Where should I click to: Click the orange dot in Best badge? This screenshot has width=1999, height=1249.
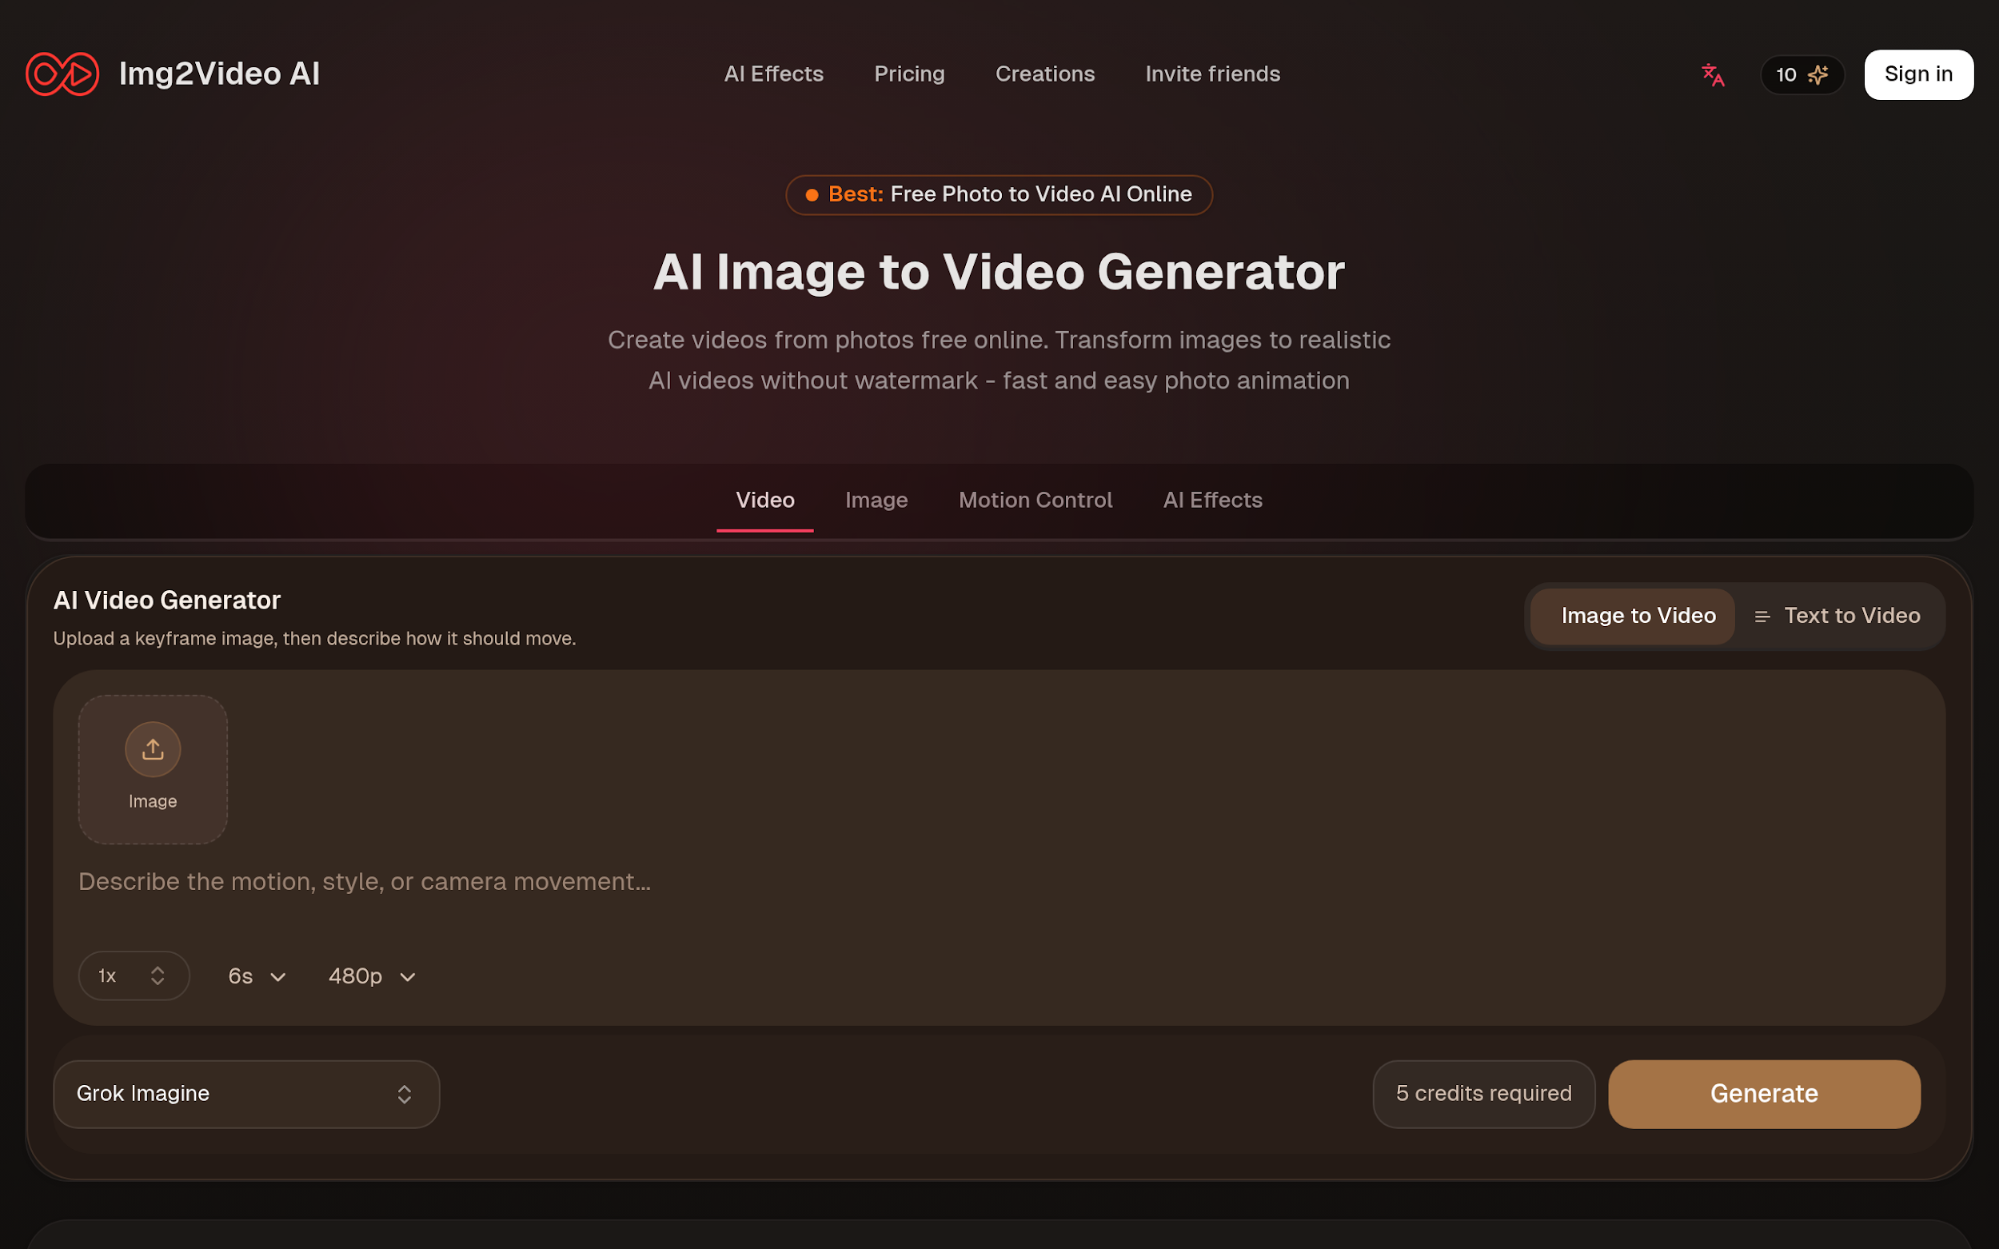[x=812, y=195]
